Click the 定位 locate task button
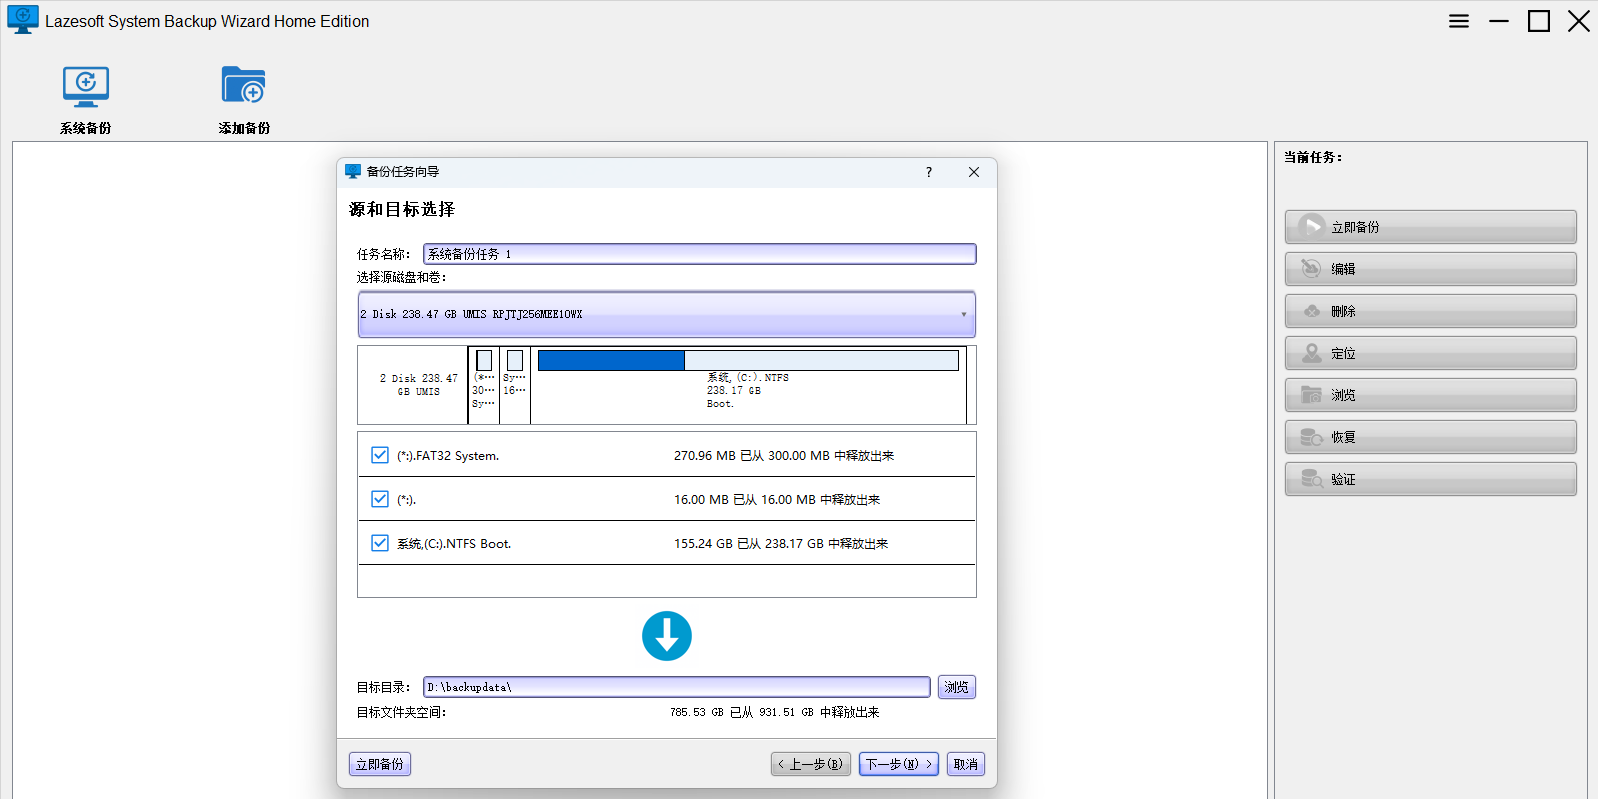The width and height of the screenshot is (1598, 799). coord(1430,353)
